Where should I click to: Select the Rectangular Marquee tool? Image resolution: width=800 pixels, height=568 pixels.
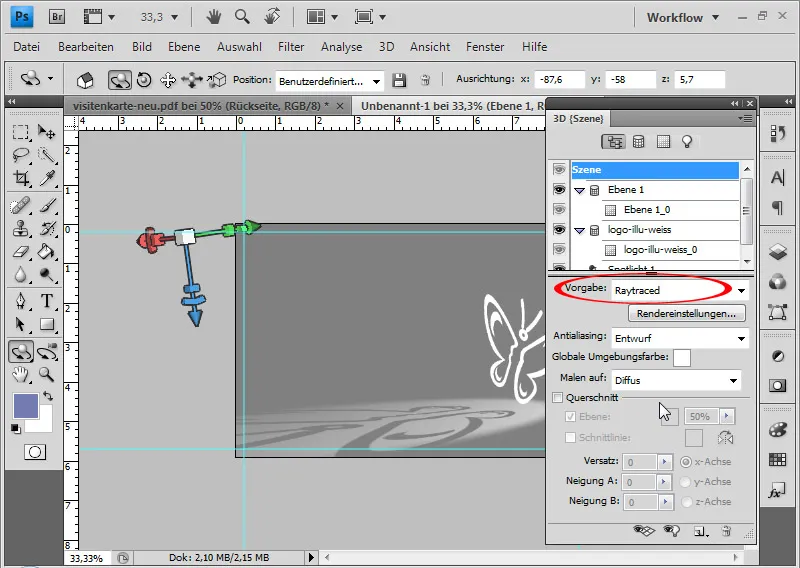tap(21, 132)
